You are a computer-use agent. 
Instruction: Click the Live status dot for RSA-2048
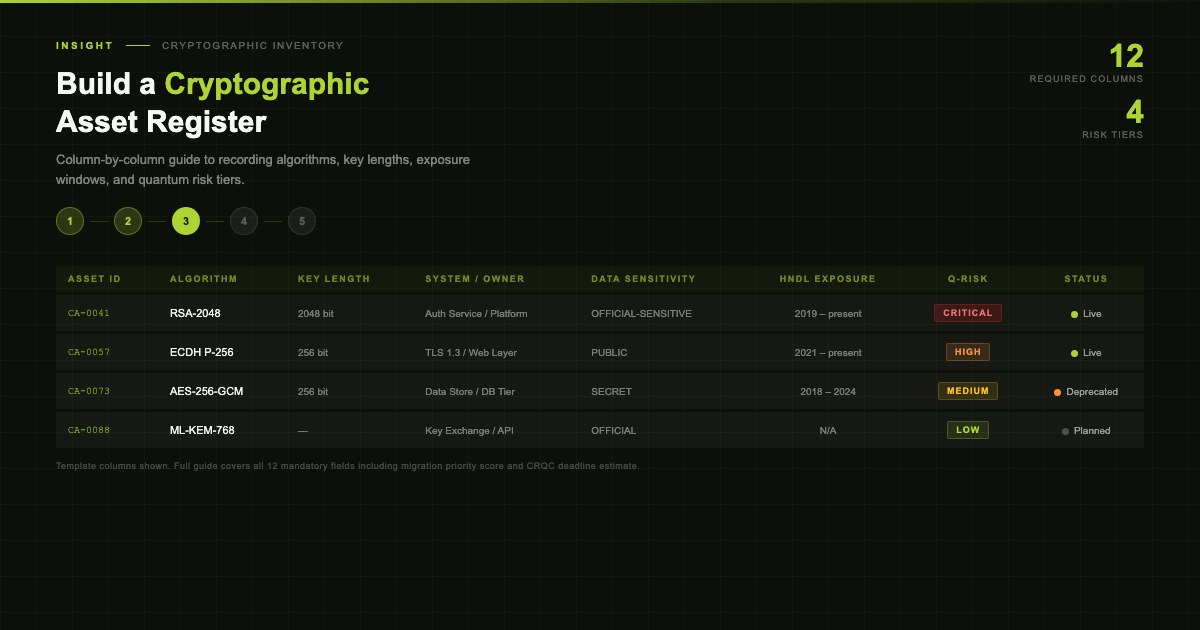[1074, 314]
